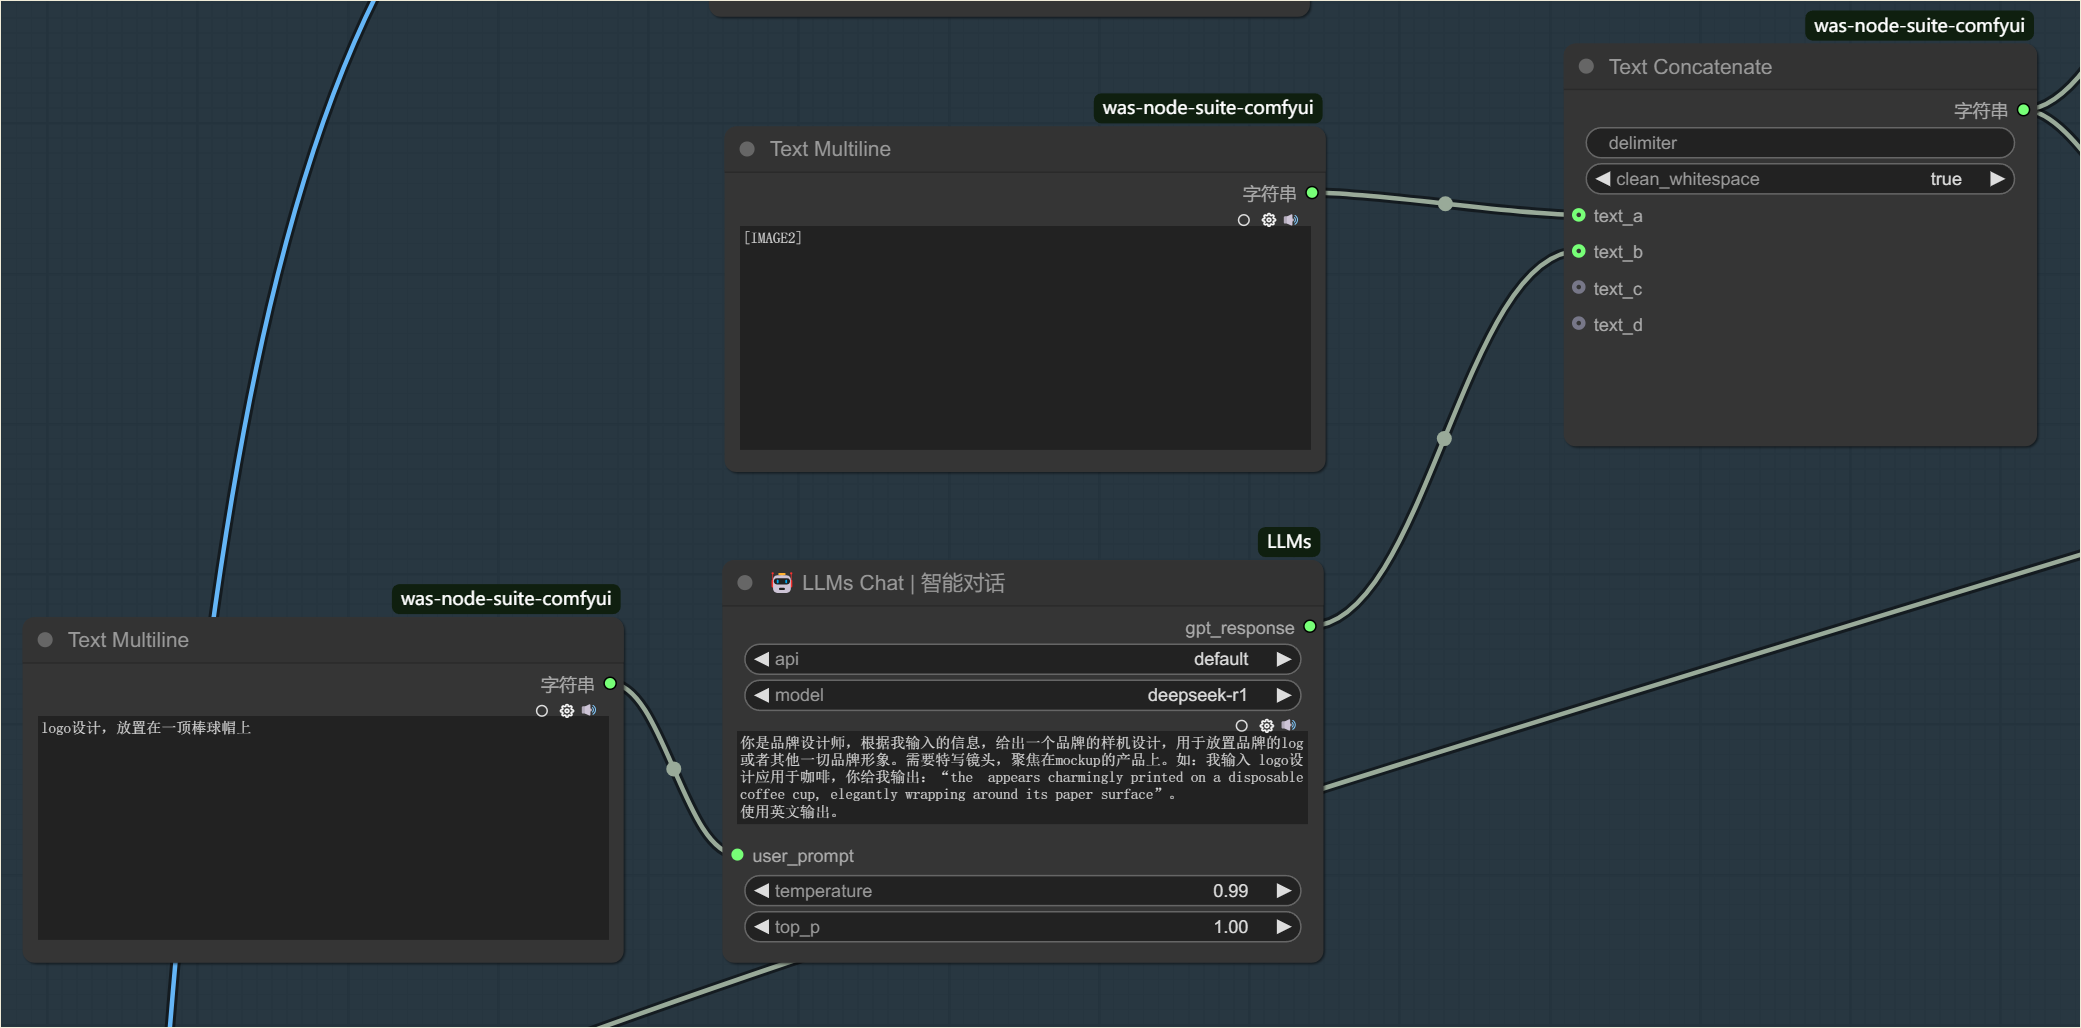The width and height of the screenshot is (2081, 1028).
Task: Click the text_a input port
Action: click(1579, 215)
